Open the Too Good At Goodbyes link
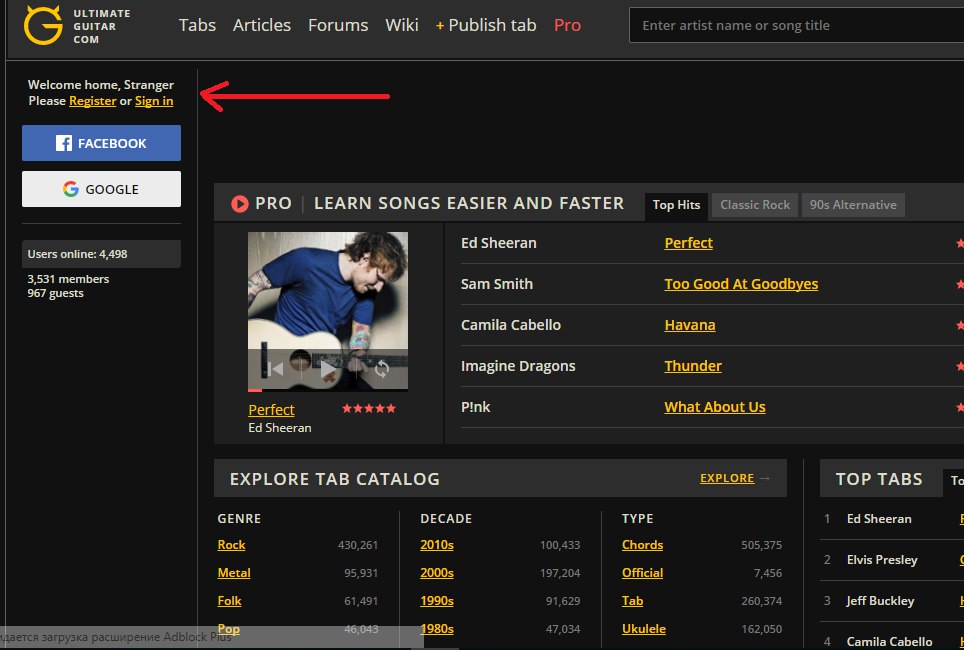The height and width of the screenshot is (650, 964). [x=741, y=284]
